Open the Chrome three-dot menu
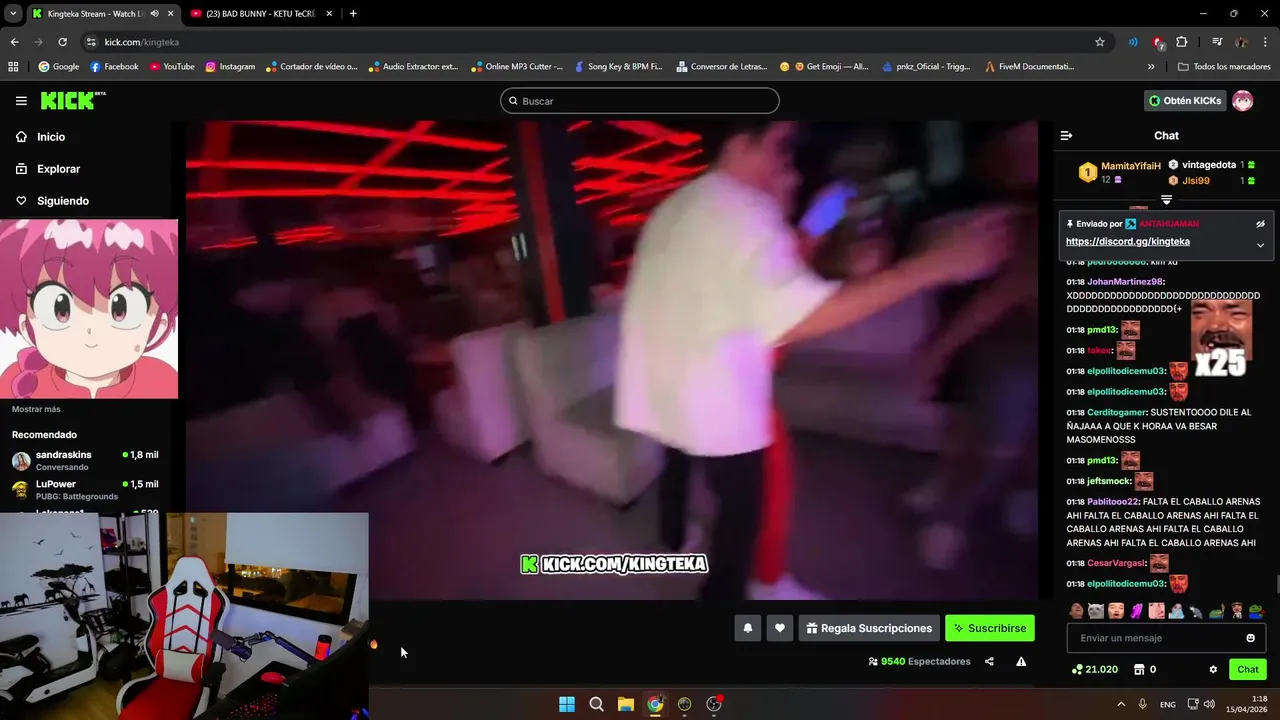The width and height of the screenshot is (1280, 720). (1265, 42)
